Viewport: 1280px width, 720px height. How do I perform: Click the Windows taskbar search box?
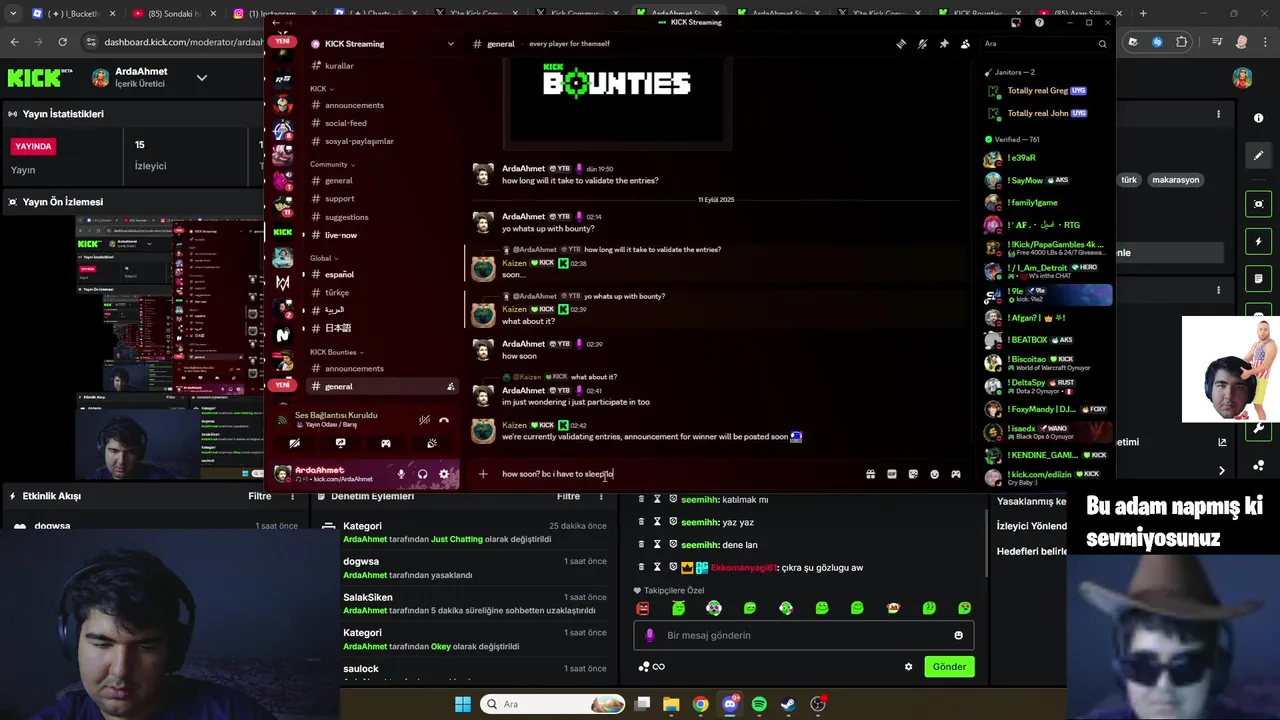554,704
